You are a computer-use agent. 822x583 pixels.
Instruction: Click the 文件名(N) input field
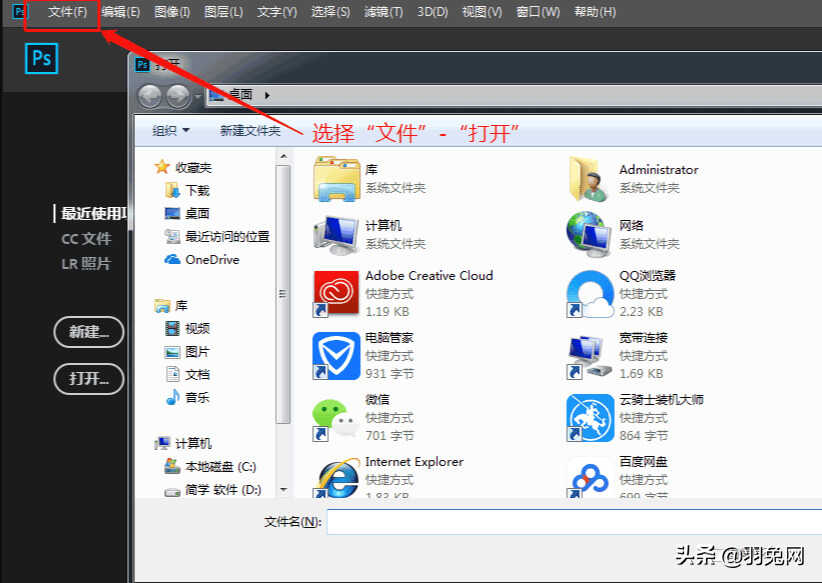pyautogui.click(x=574, y=522)
